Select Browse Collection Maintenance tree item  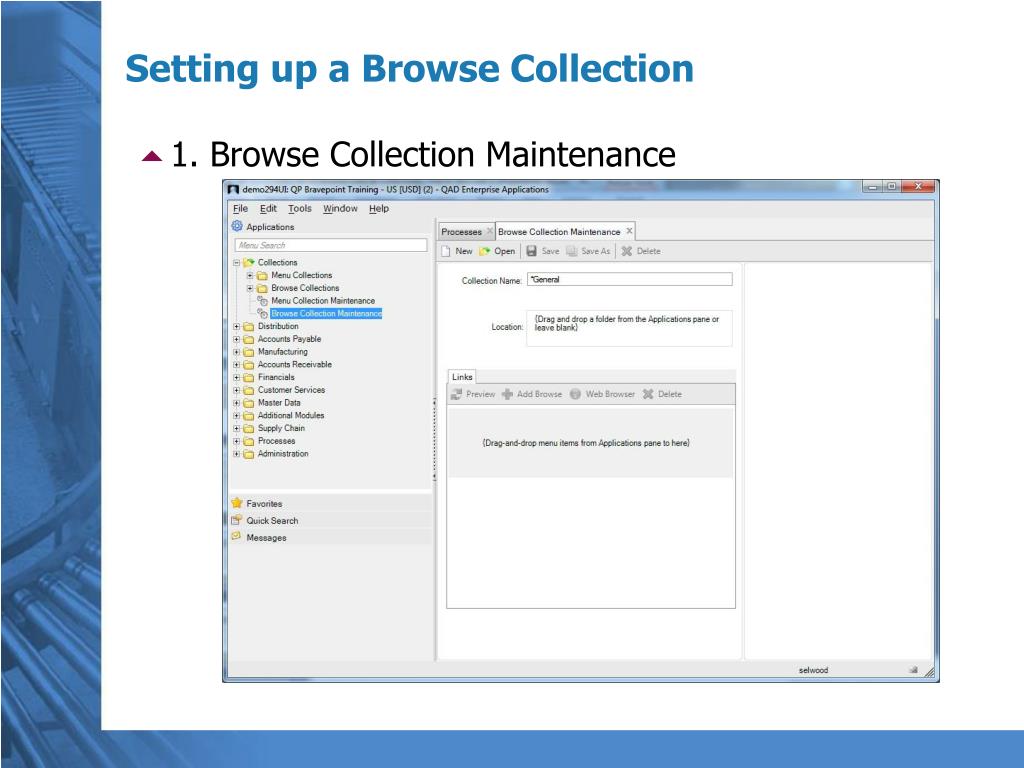[326, 313]
